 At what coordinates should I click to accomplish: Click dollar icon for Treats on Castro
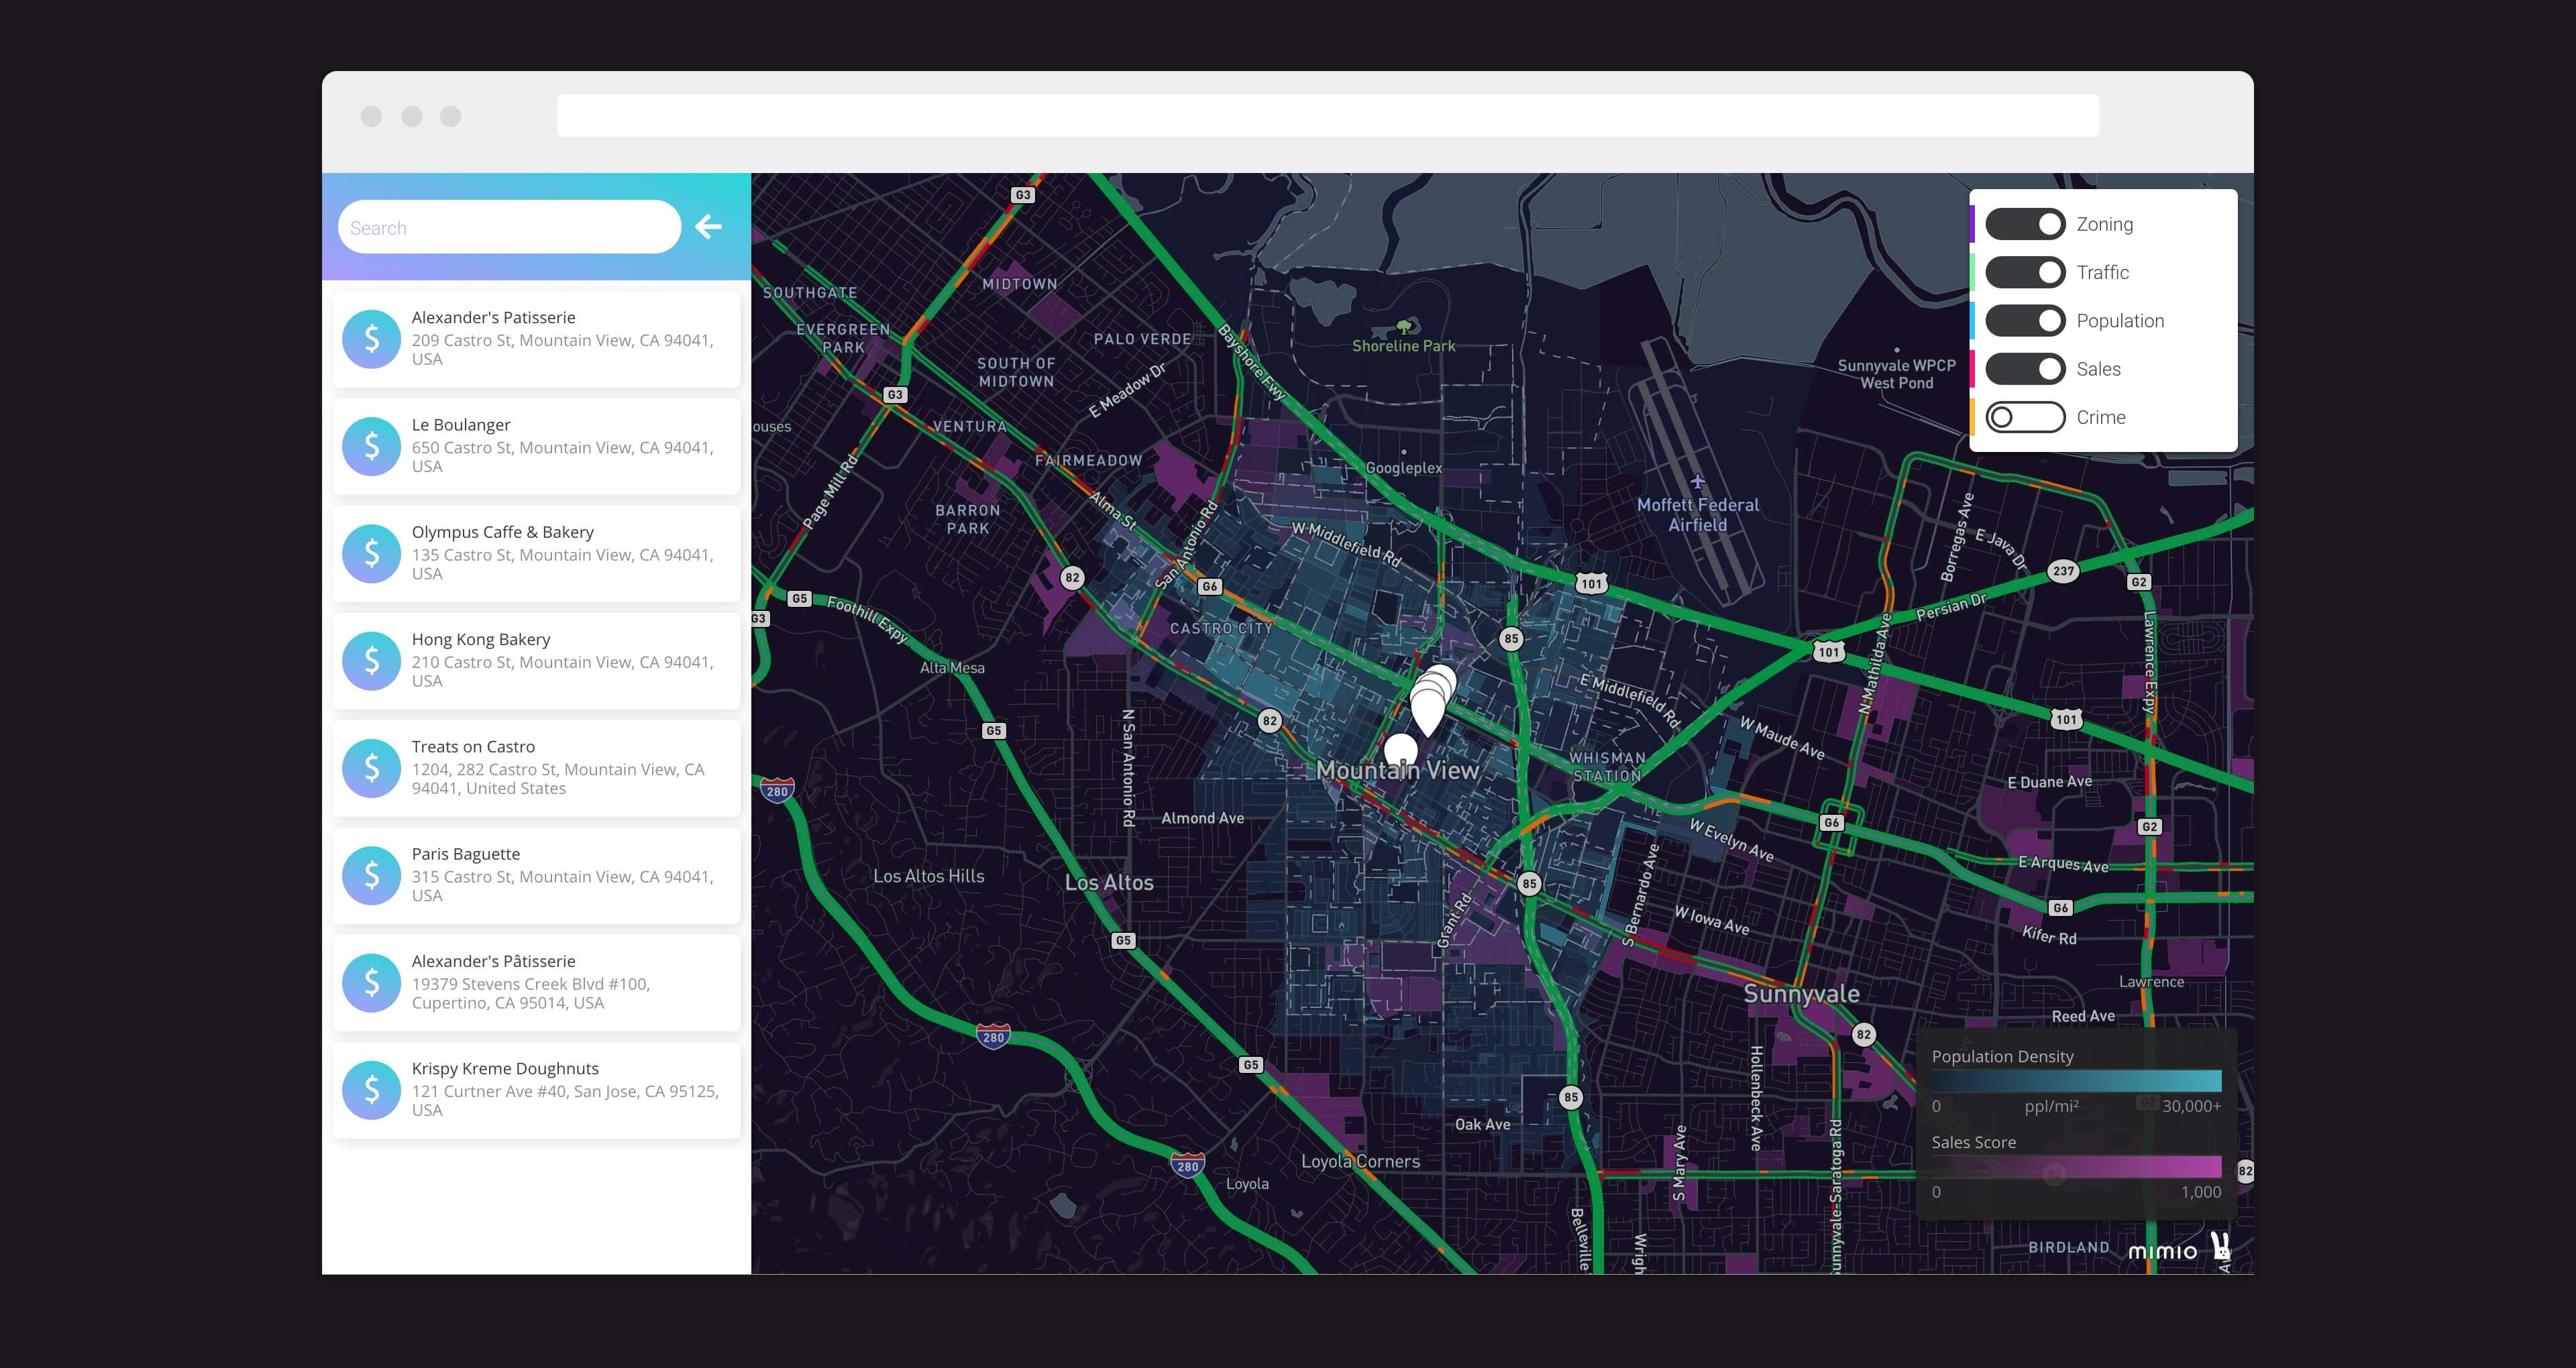pyautogui.click(x=371, y=768)
